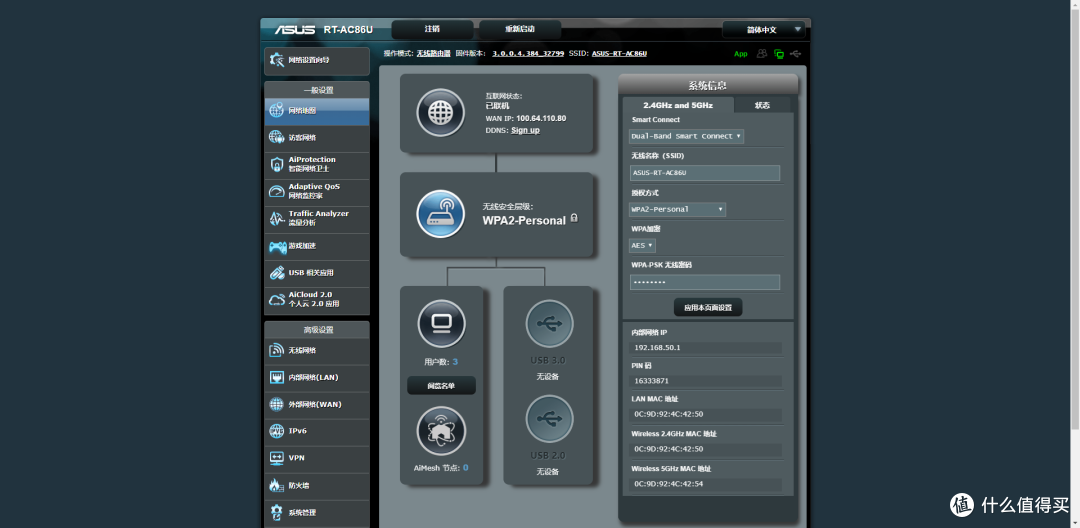Click LAN MAC 地址 value field
1080x528 pixels.
[706, 414]
